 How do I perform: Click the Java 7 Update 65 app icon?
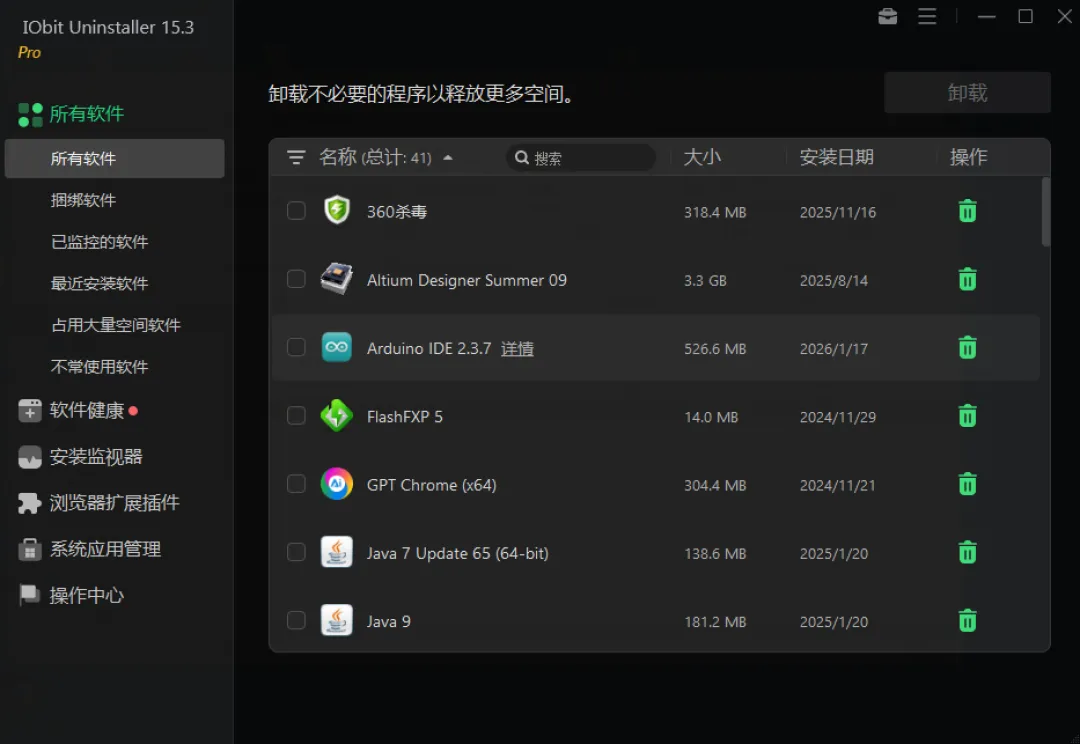[x=337, y=552]
